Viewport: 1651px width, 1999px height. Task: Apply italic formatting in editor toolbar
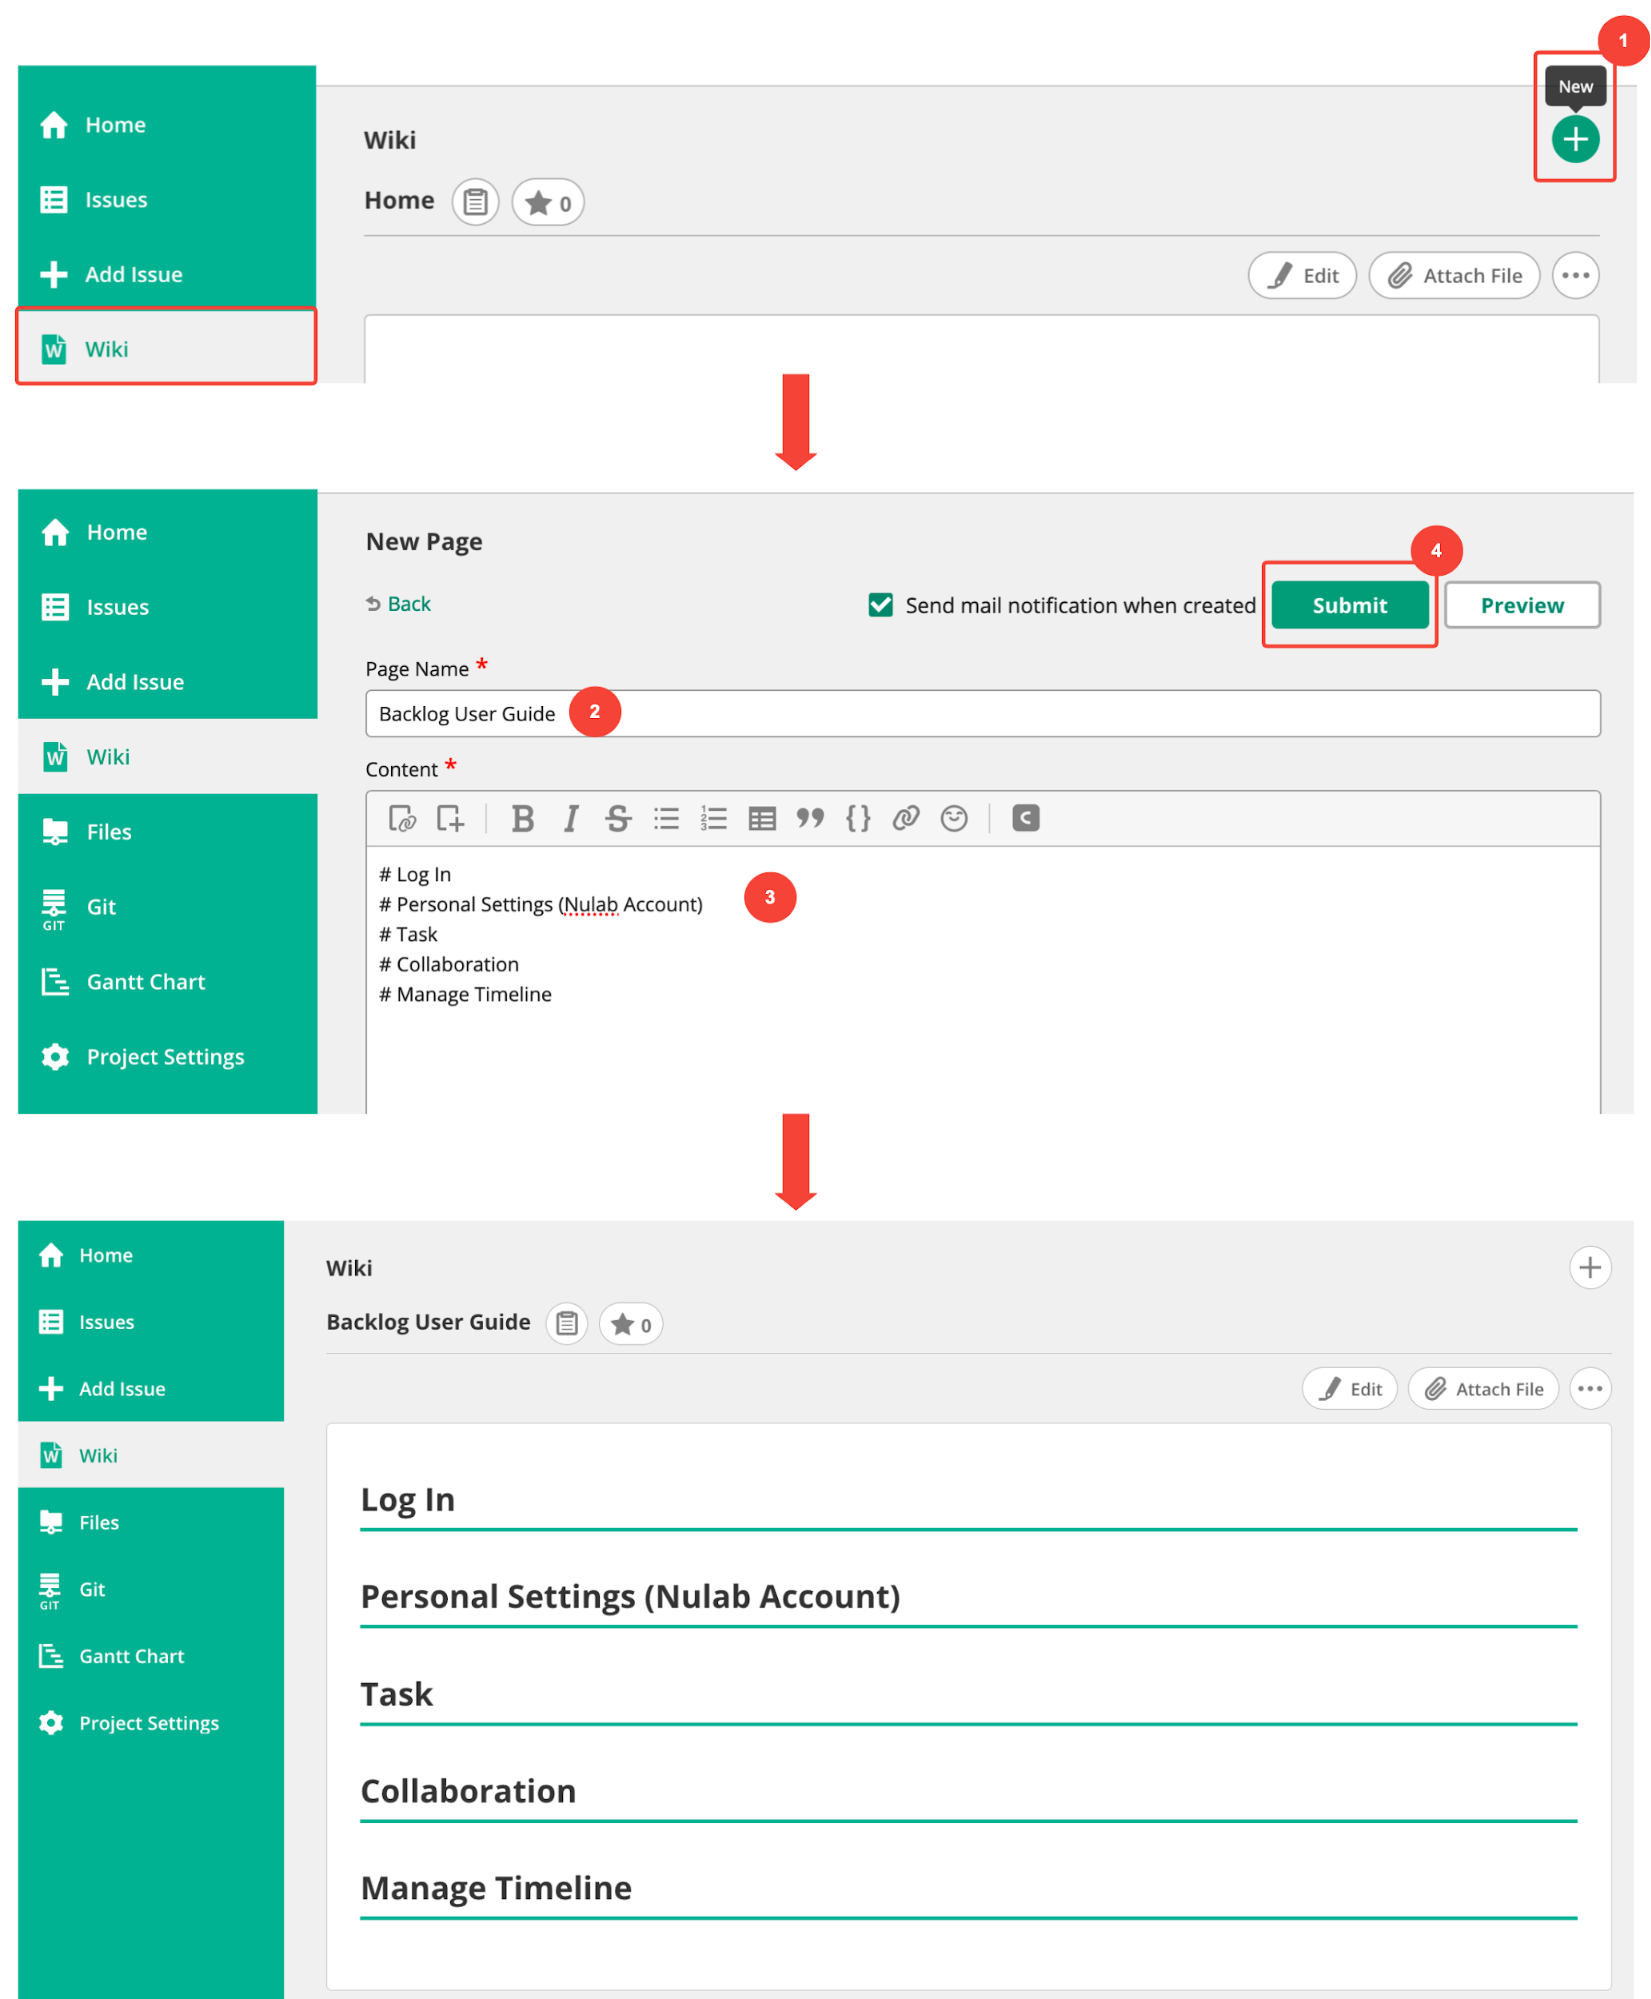pos(570,819)
